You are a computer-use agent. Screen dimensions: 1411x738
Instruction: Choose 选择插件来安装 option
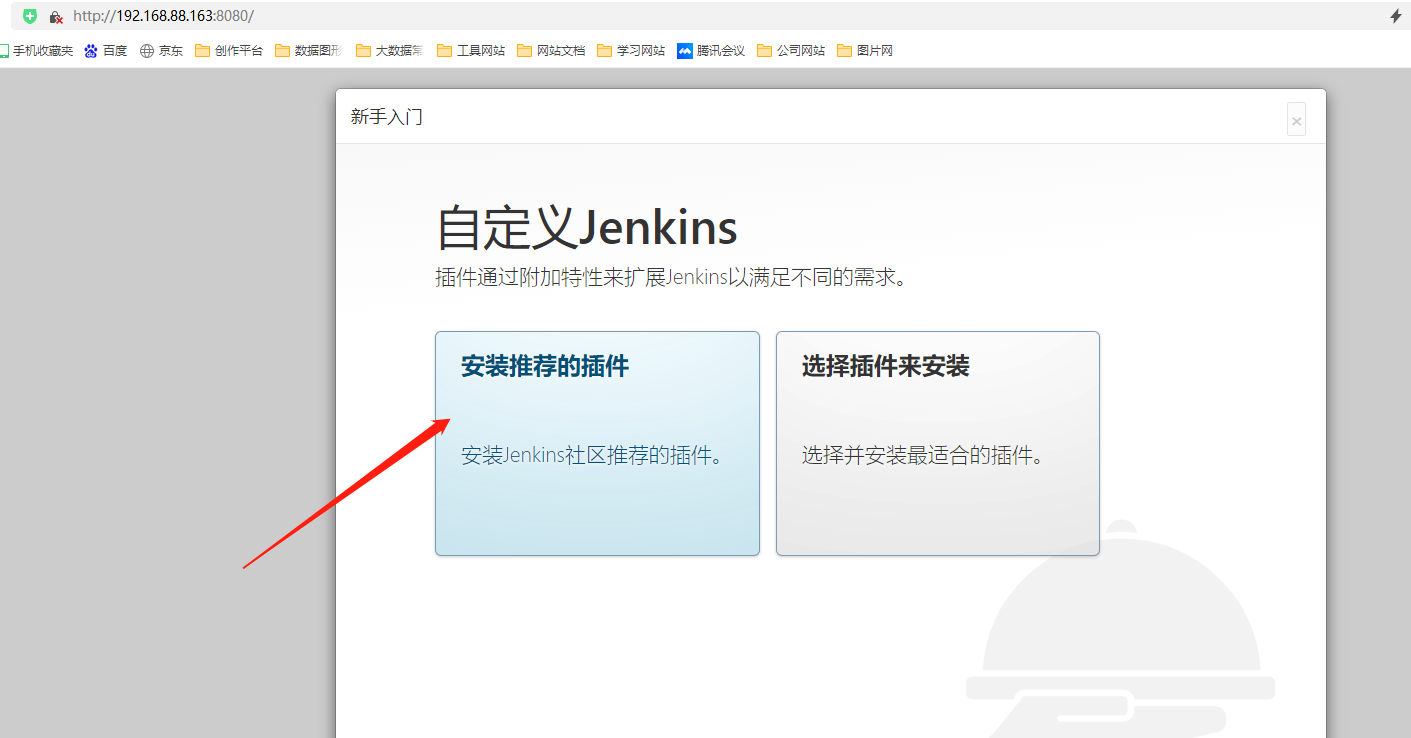[x=938, y=443]
